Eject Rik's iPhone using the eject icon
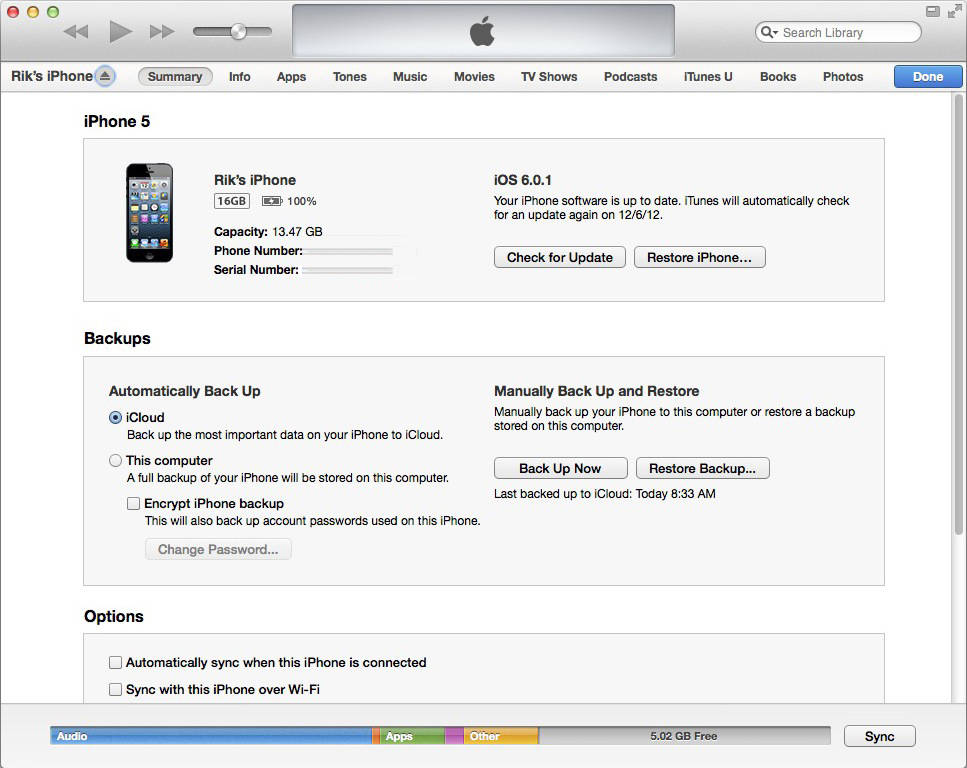 pyautogui.click(x=105, y=76)
